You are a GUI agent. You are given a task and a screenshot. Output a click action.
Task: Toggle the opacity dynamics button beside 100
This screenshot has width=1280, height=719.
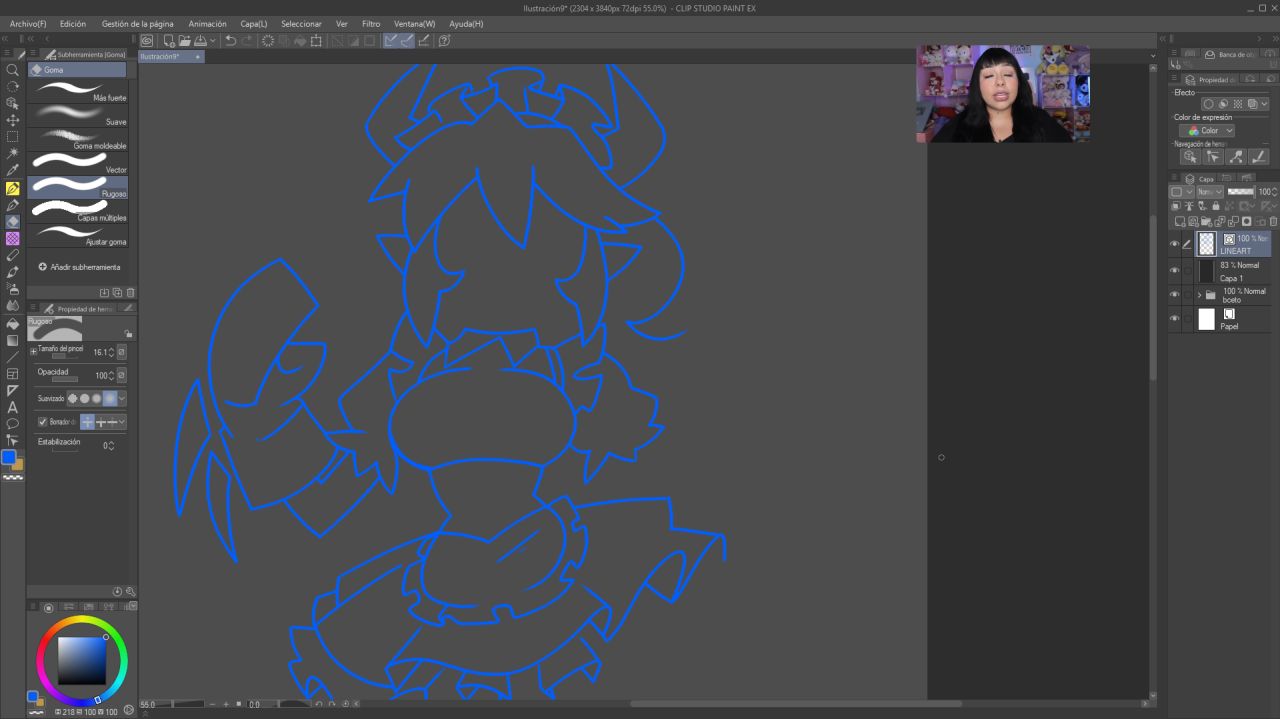pos(122,375)
